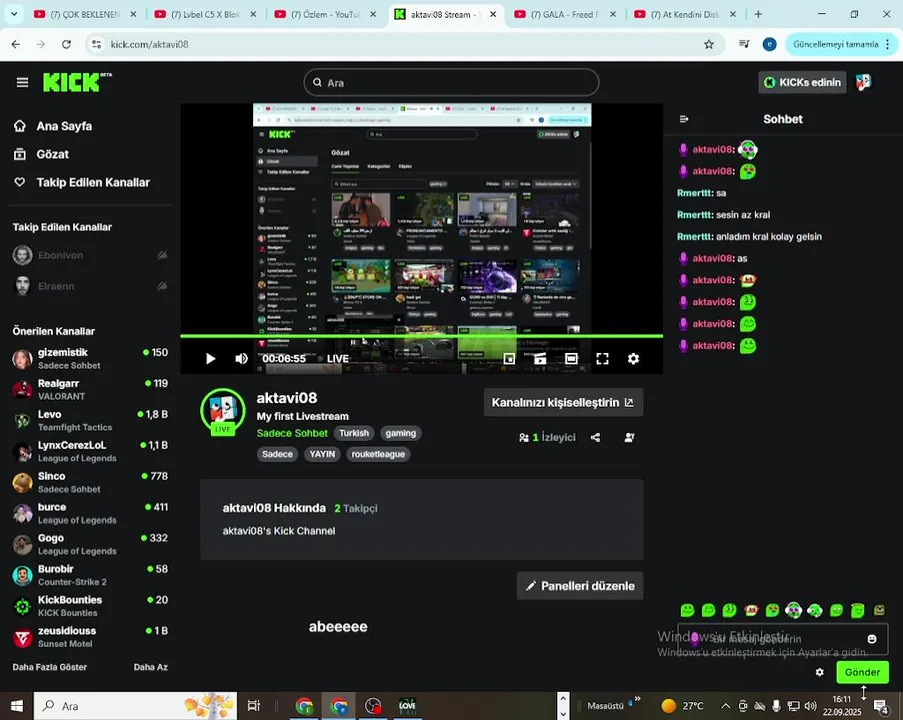The height and width of the screenshot is (720, 903).
Task: Insert the olive angry emote at row end
Action: (x=879, y=610)
